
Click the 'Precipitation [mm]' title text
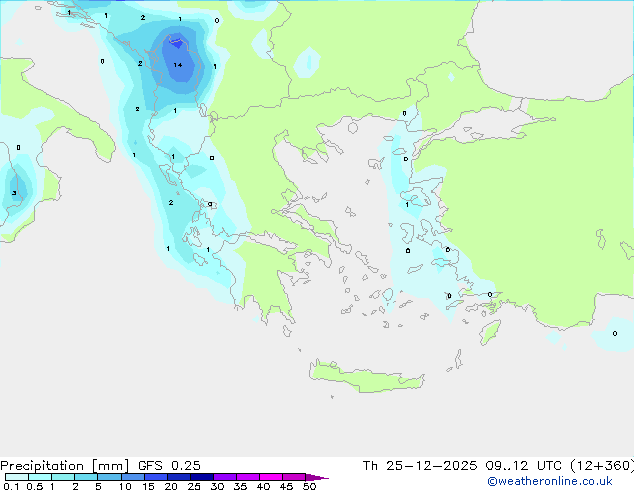[65, 466]
